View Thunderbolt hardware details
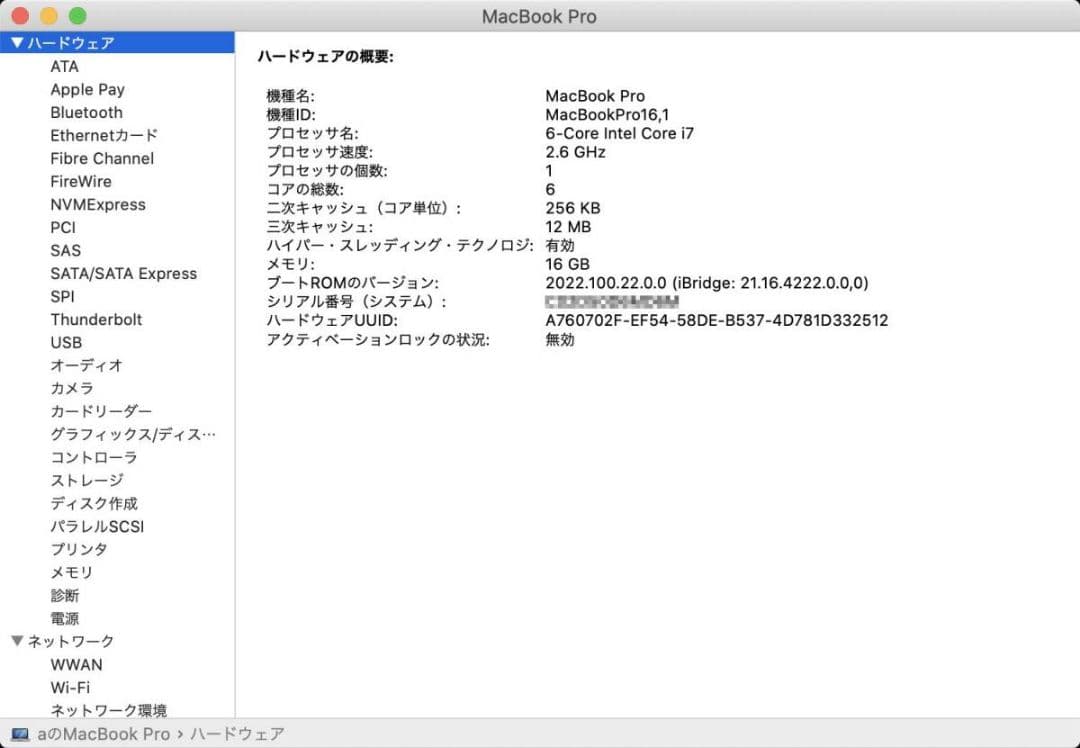Viewport: 1080px width, 748px height. pyautogui.click(x=96, y=319)
